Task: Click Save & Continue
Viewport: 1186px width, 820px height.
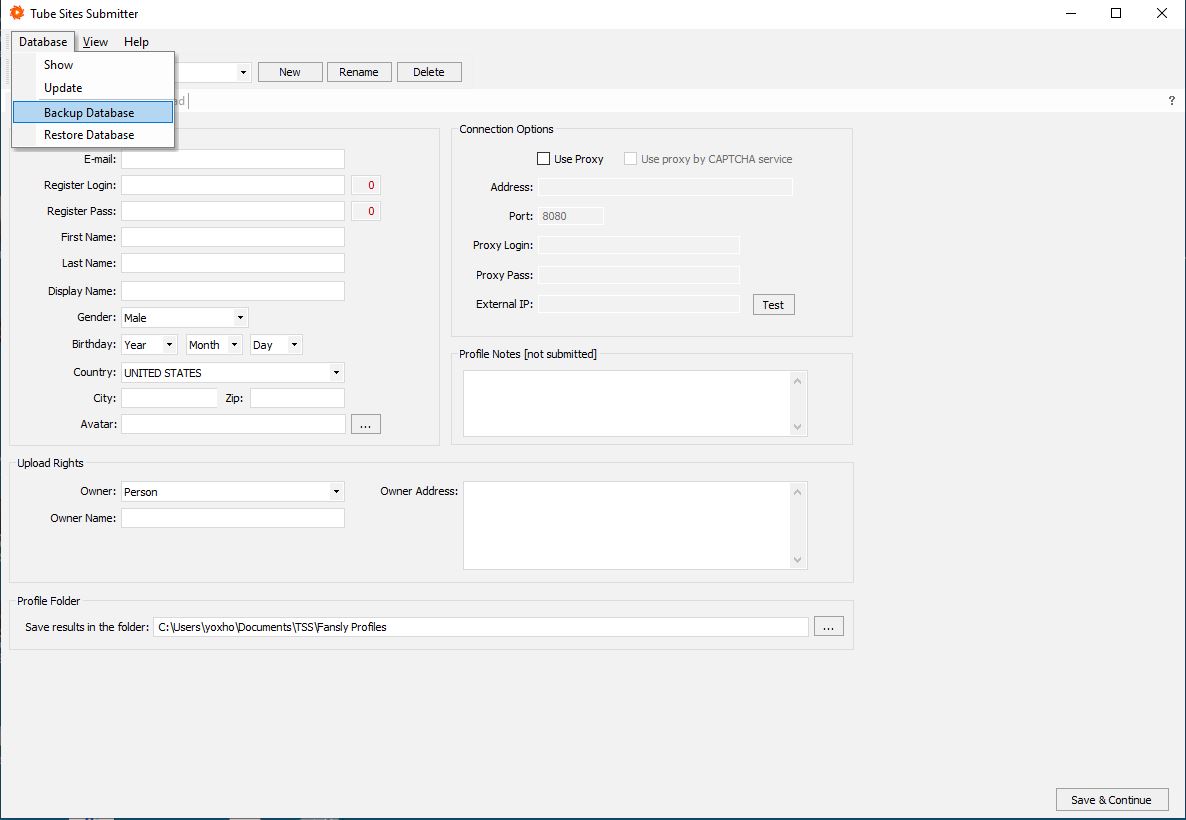Action: tap(1111, 799)
